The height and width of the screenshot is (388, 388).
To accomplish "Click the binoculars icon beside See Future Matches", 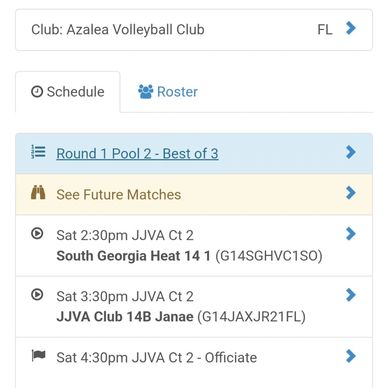I will click(38, 192).
